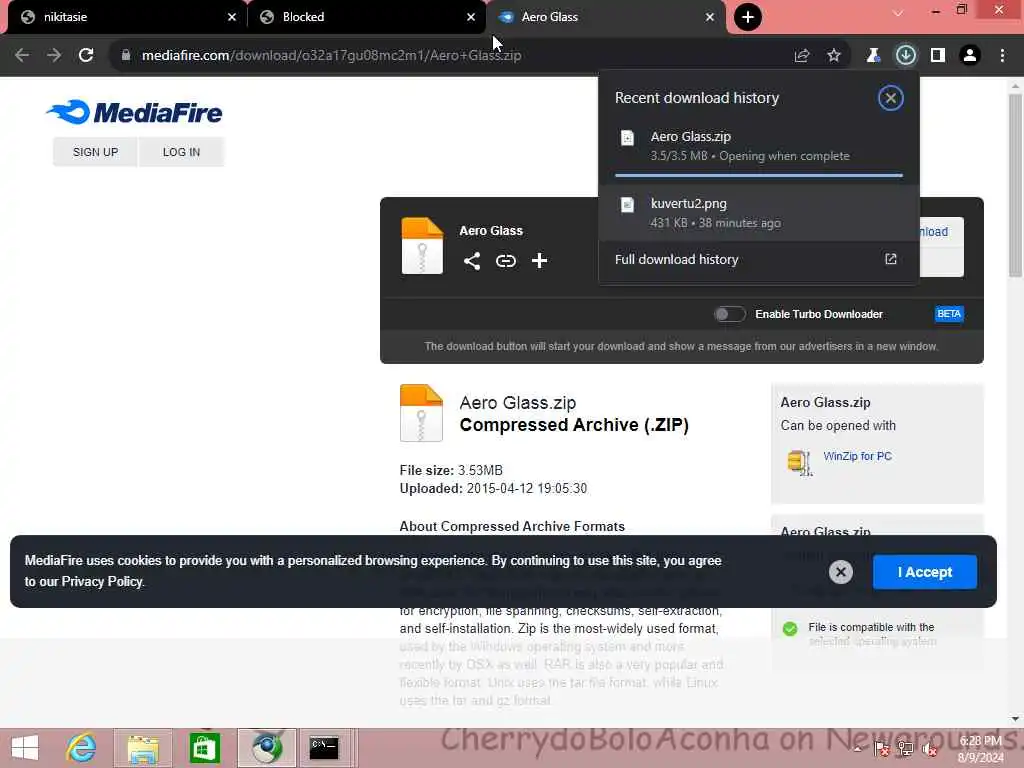Open the tab search chevron
The height and width of the screenshot is (768, 1024).
[898, 13]
